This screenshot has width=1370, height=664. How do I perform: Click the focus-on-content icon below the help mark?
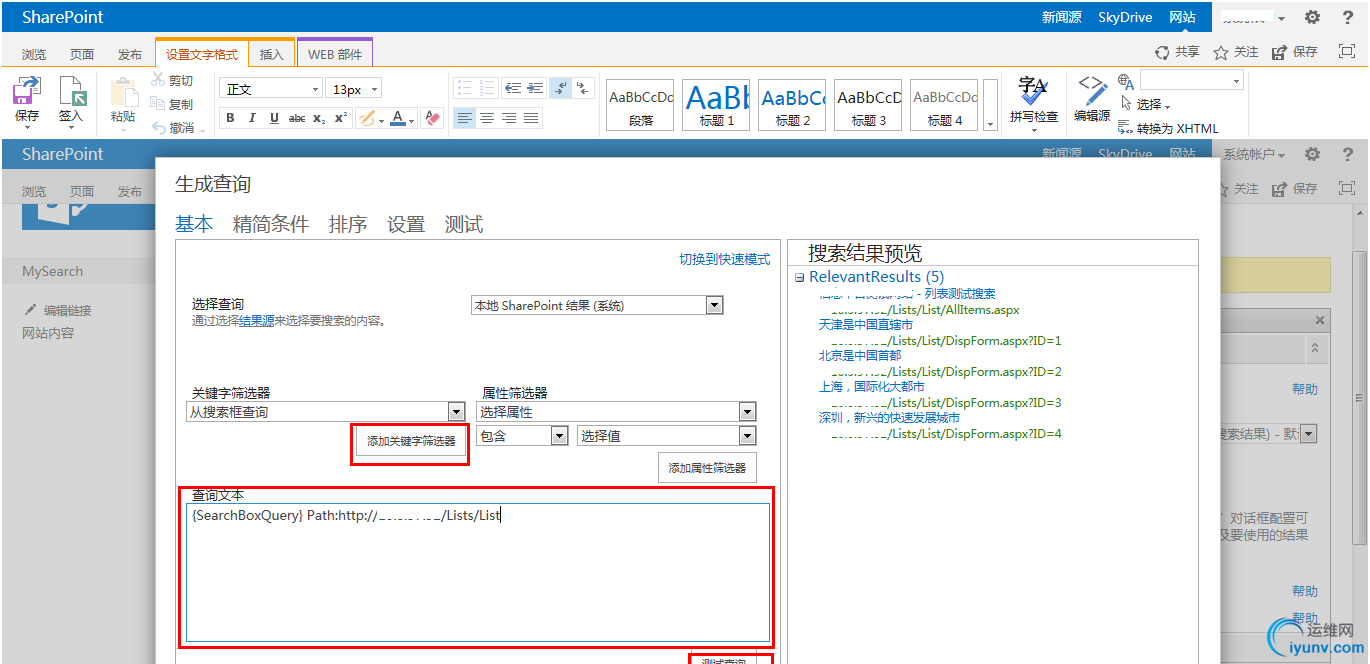coord(1346,52)
